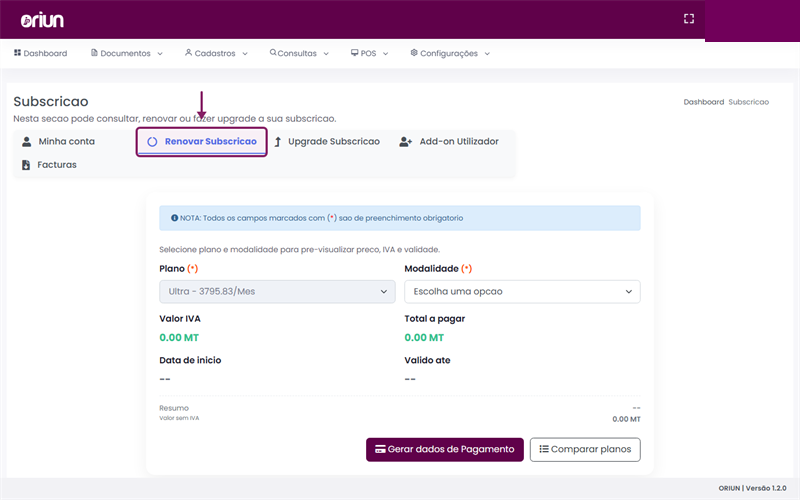Switch to Upgrade Subscricao tab

[x=327, y=142]
